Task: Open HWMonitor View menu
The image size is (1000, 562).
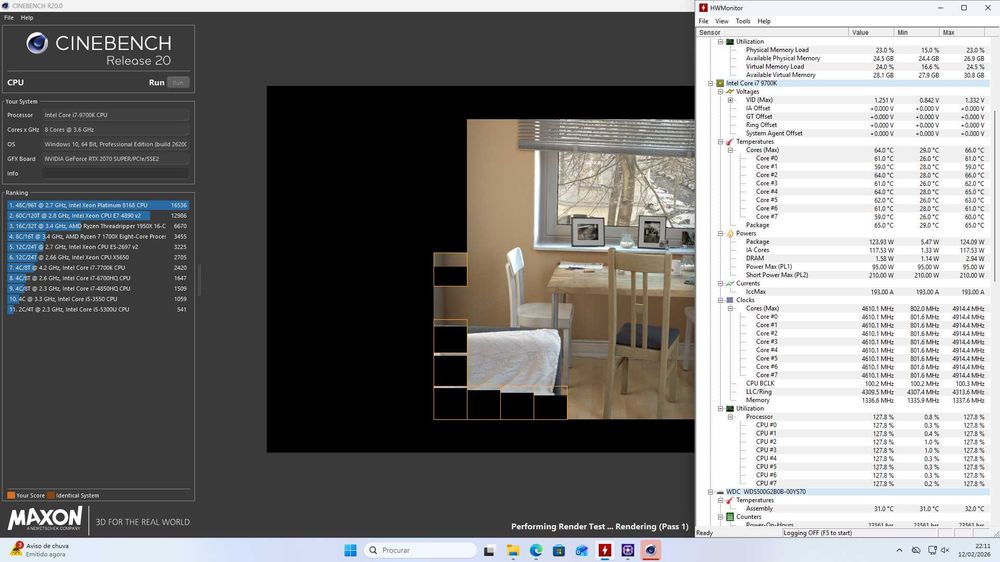Action: pos(722,21)
